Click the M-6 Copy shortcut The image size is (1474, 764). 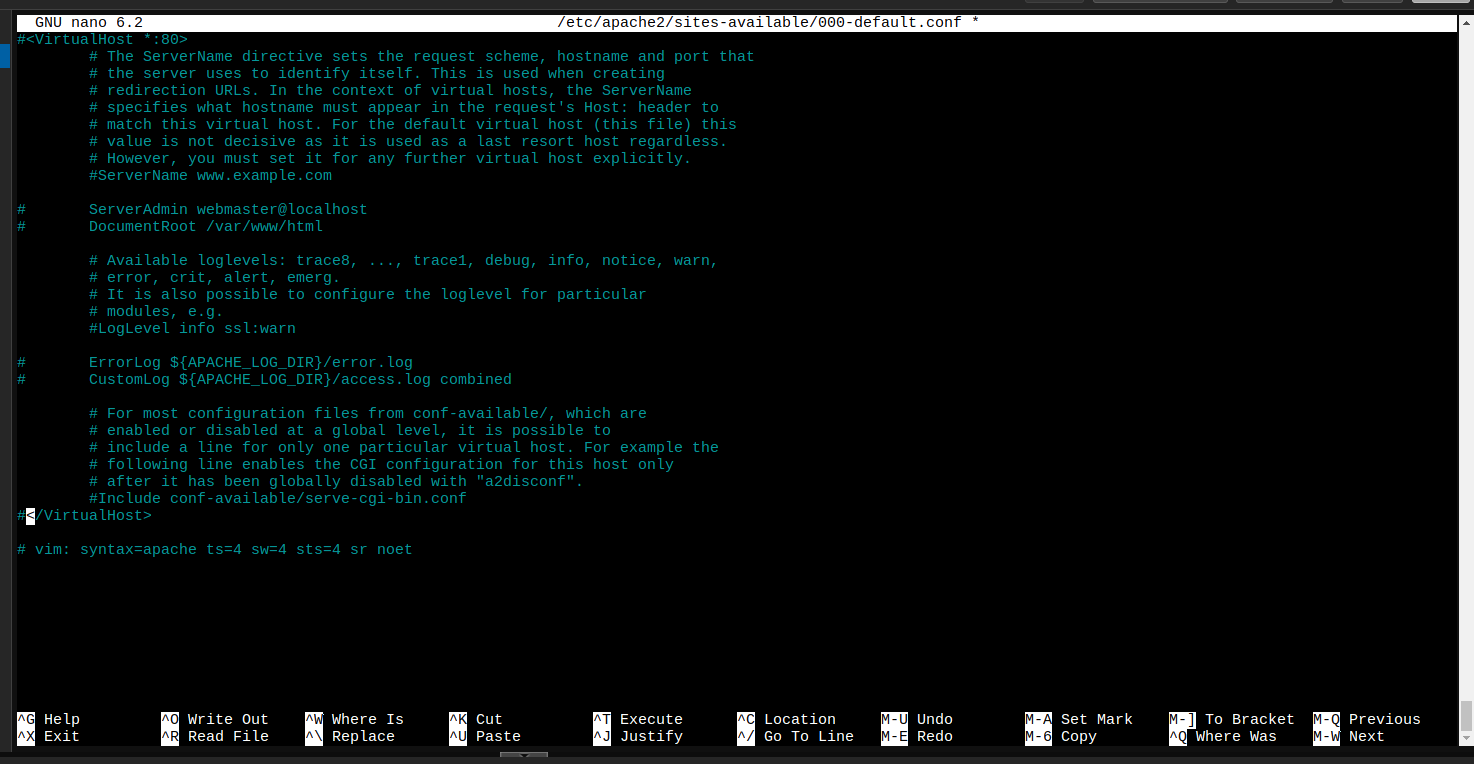(x=1061, y=736)
